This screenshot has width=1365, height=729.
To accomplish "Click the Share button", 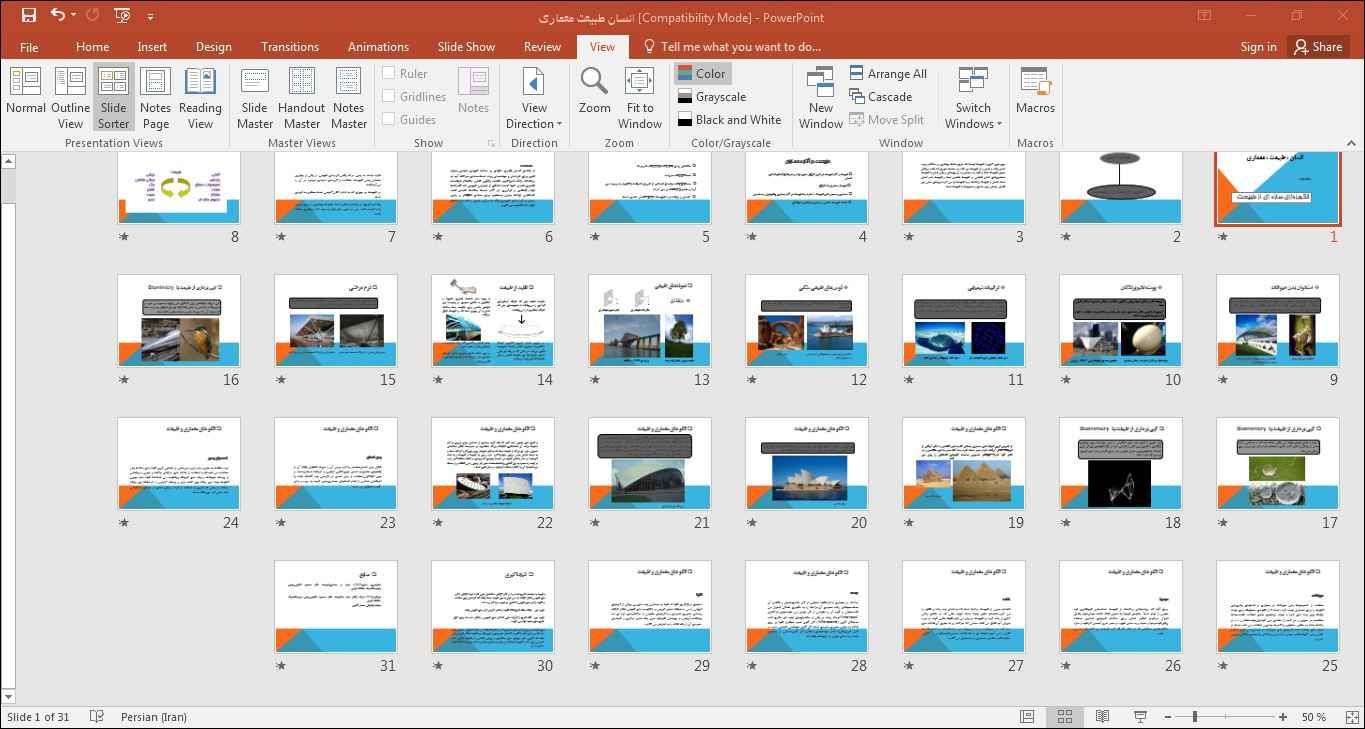I will pos(1317,46).
